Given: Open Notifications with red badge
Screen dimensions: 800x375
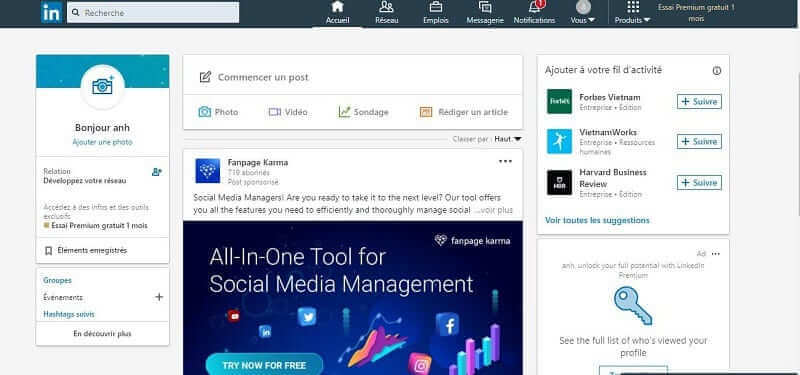Looking at the screenshot, I should point(534,13).
